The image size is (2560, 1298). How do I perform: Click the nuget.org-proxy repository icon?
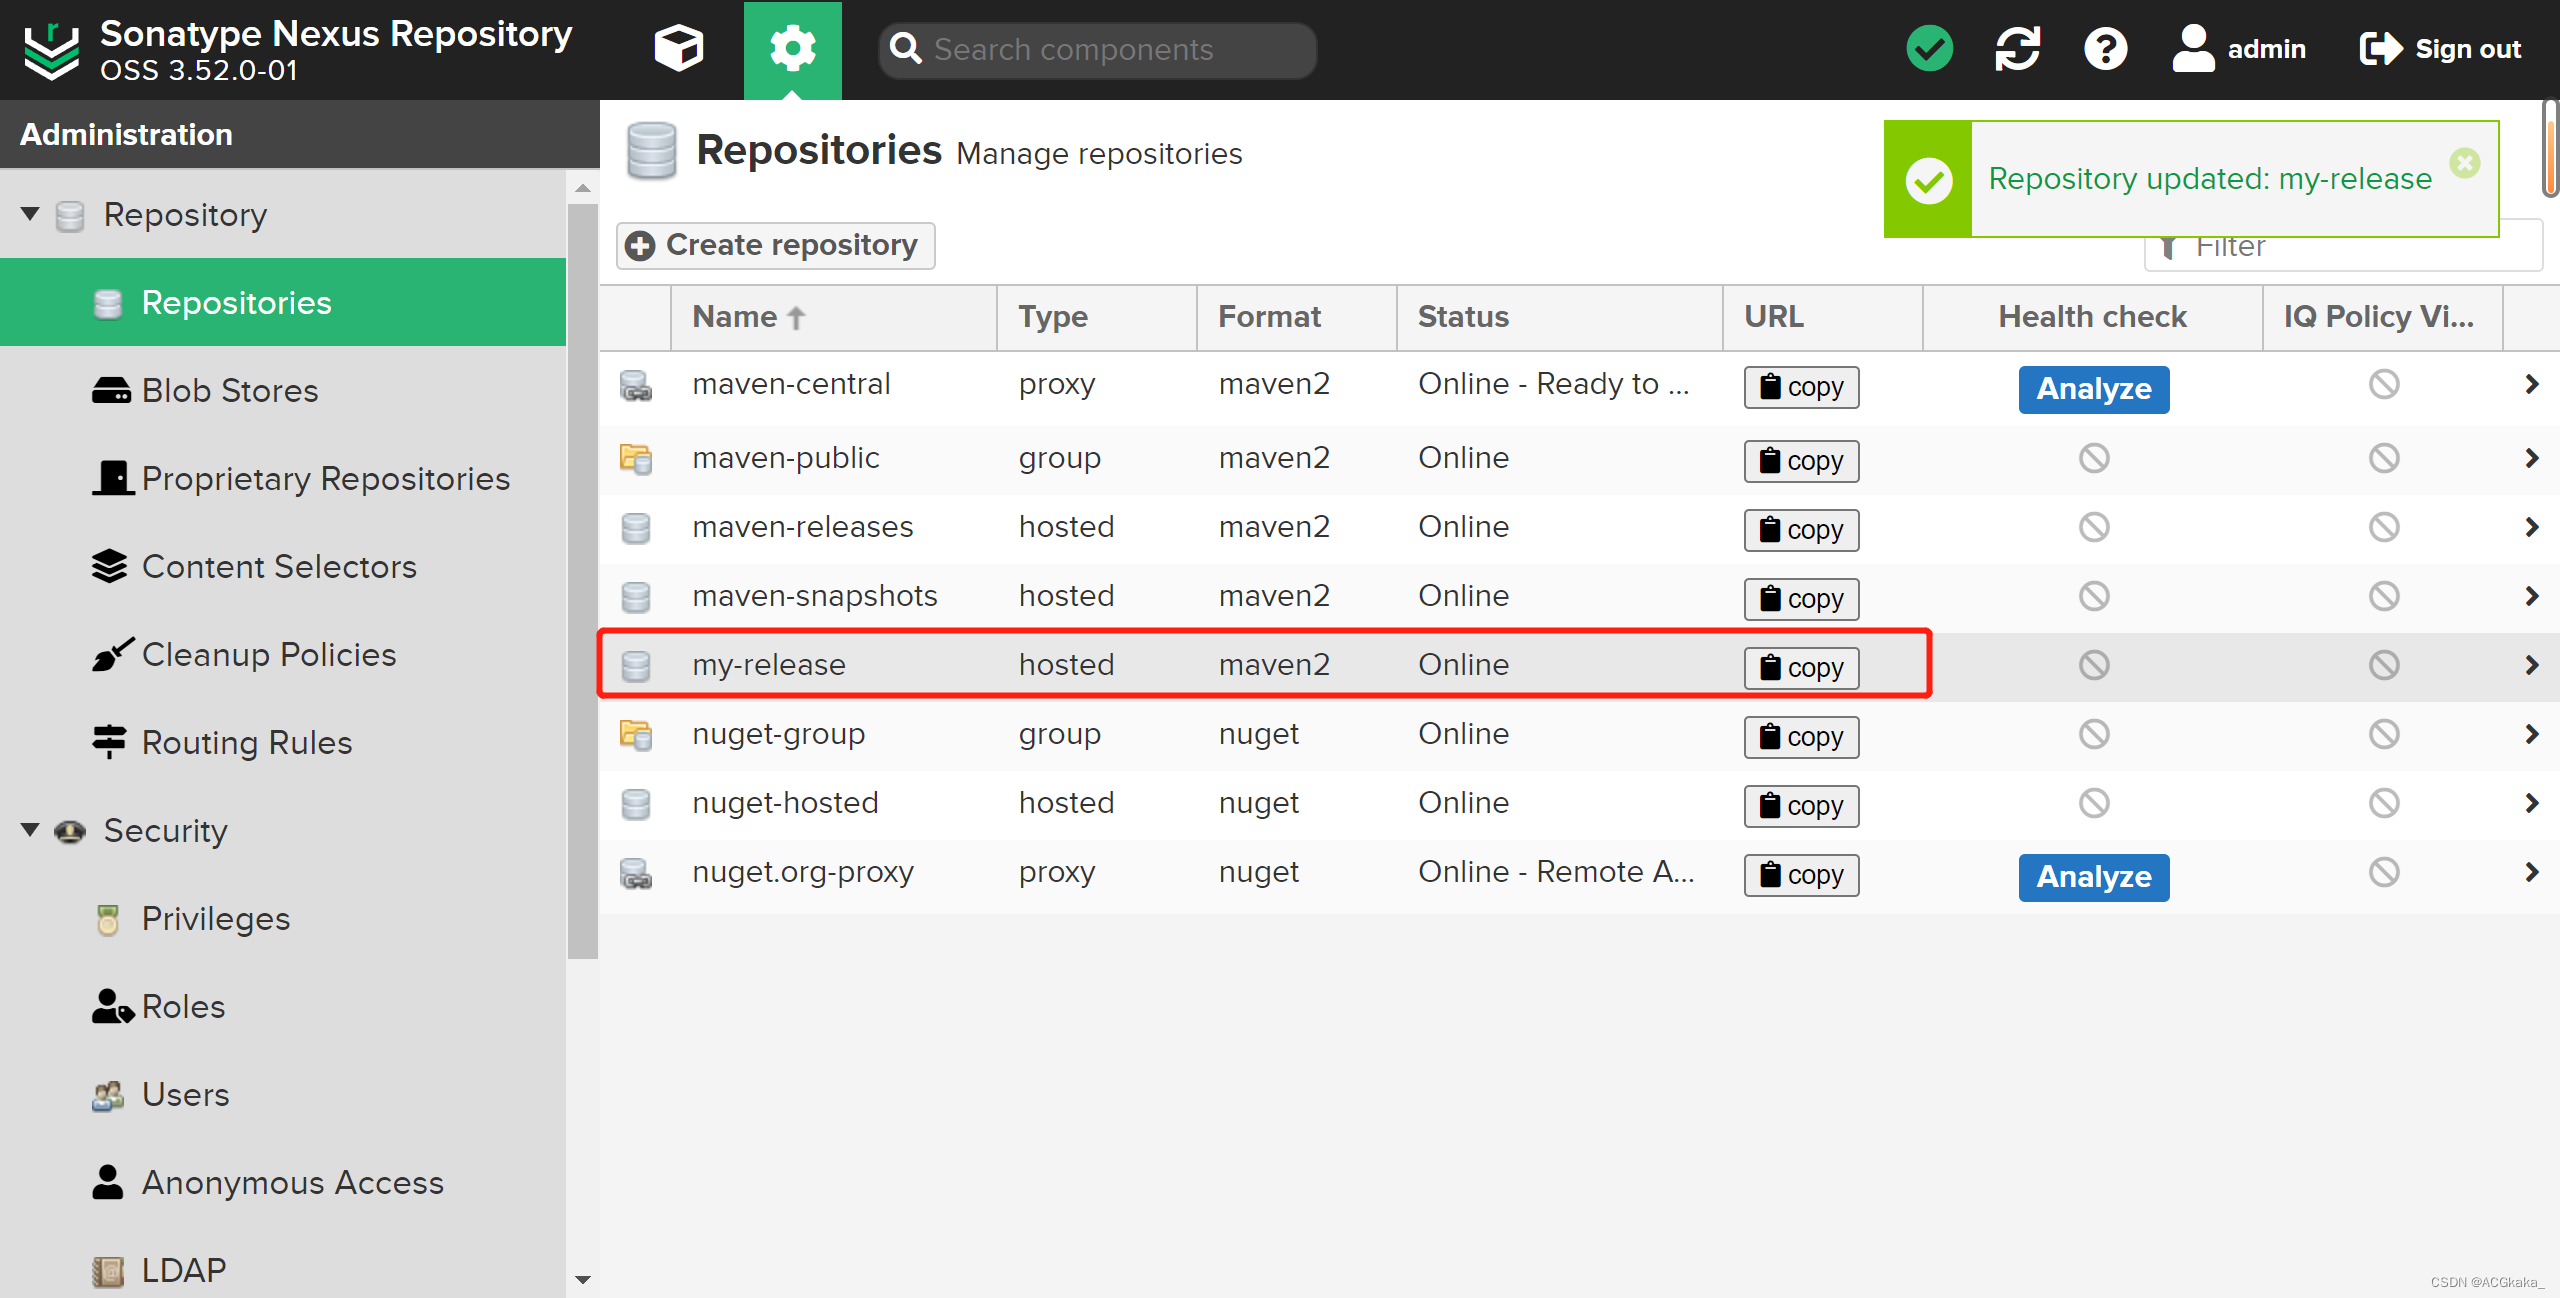(636, 873)
